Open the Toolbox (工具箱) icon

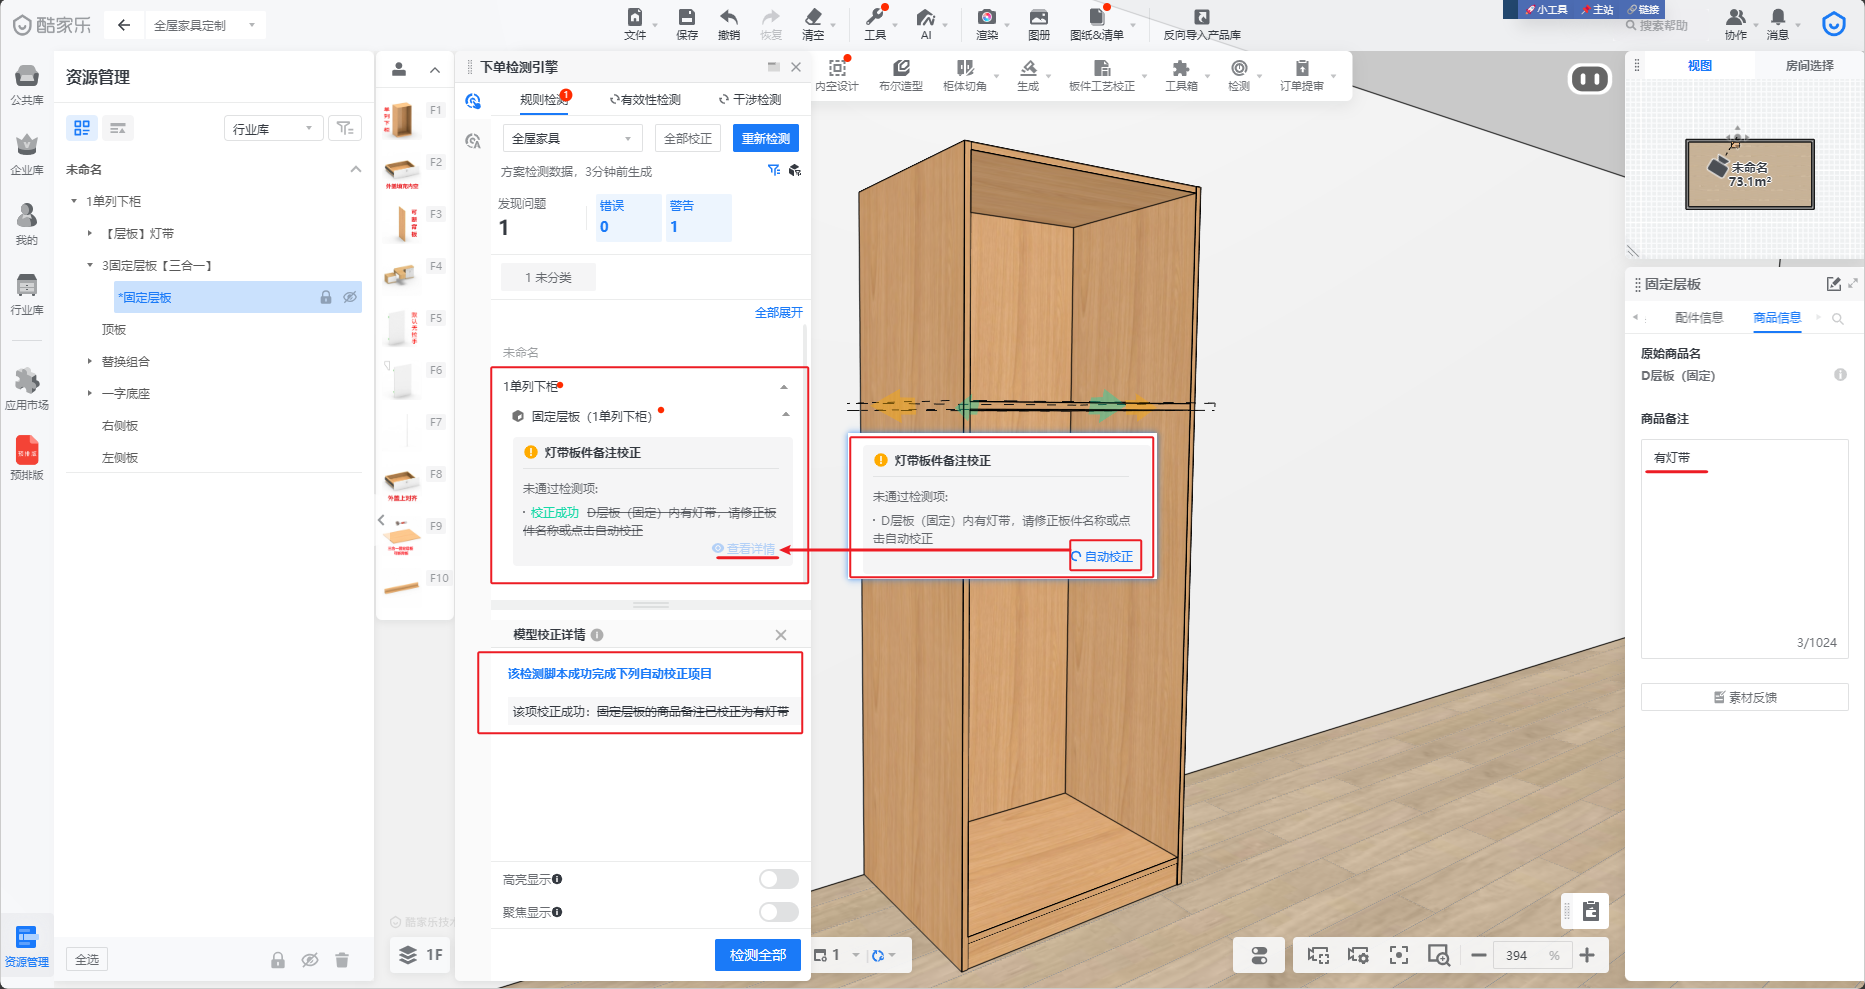pos(1181,69)
